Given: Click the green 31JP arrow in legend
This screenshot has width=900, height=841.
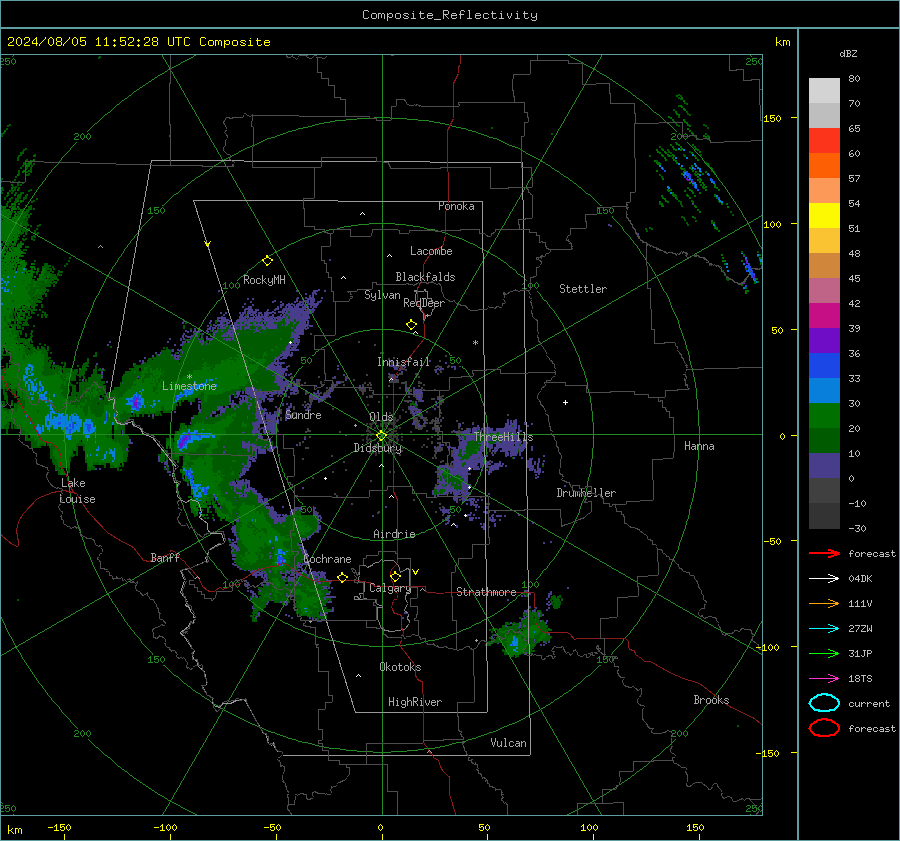Looking at the screenshot, I should tap(824, 653).
